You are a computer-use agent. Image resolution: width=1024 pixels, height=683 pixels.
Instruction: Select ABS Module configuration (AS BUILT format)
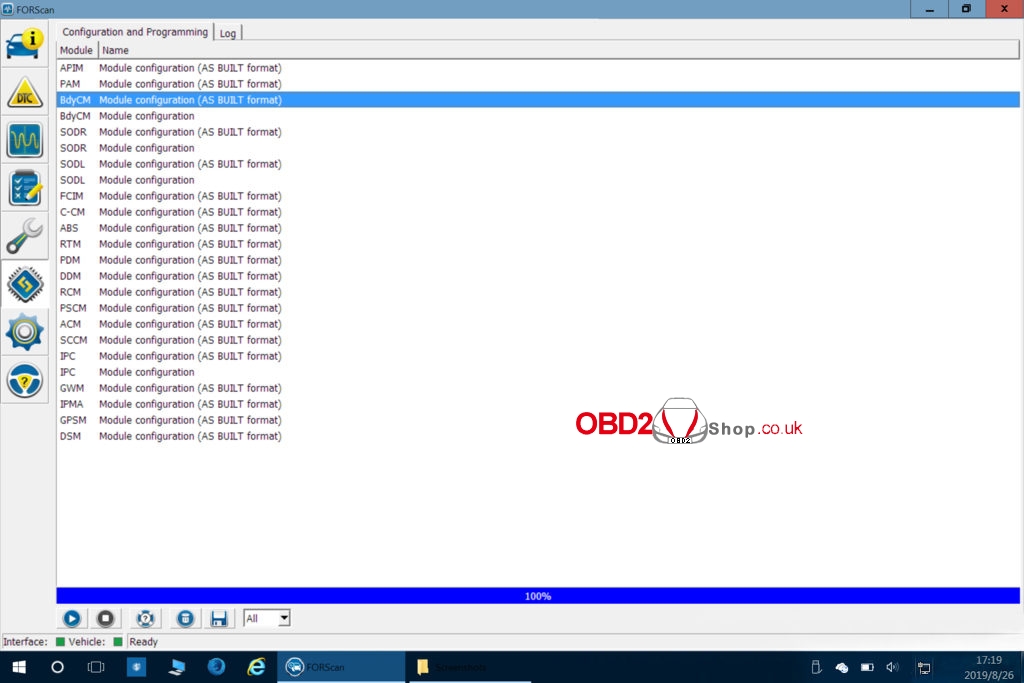tap(190, 228)
